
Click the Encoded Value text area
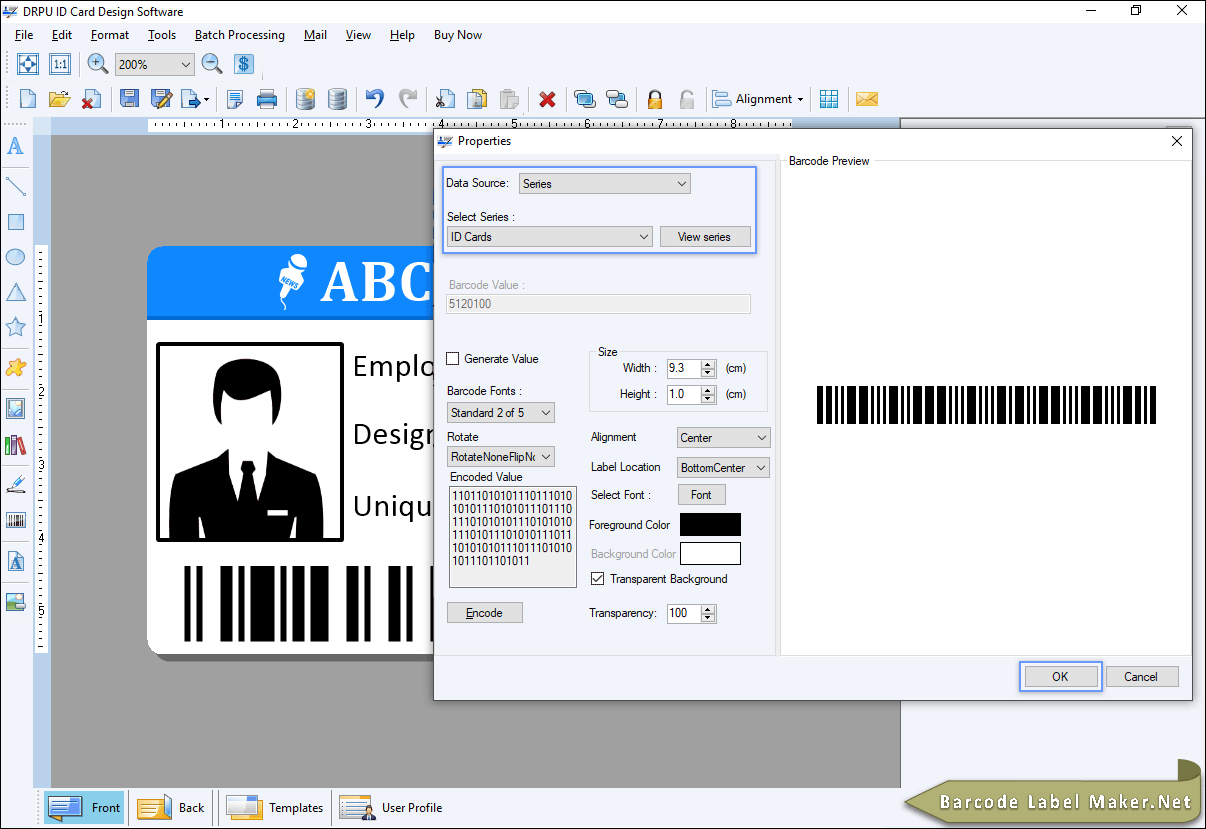pyautogui.click(x=513, y=536)
